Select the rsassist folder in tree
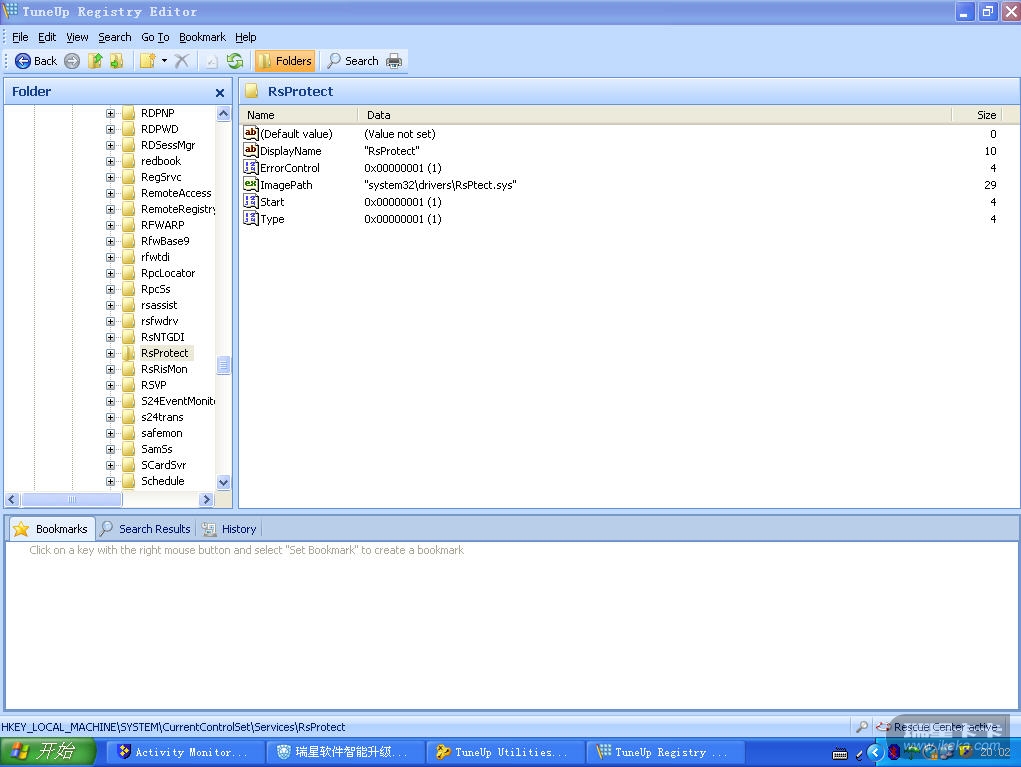Viewport: 1021px width, 767px height. click(159, 305)
